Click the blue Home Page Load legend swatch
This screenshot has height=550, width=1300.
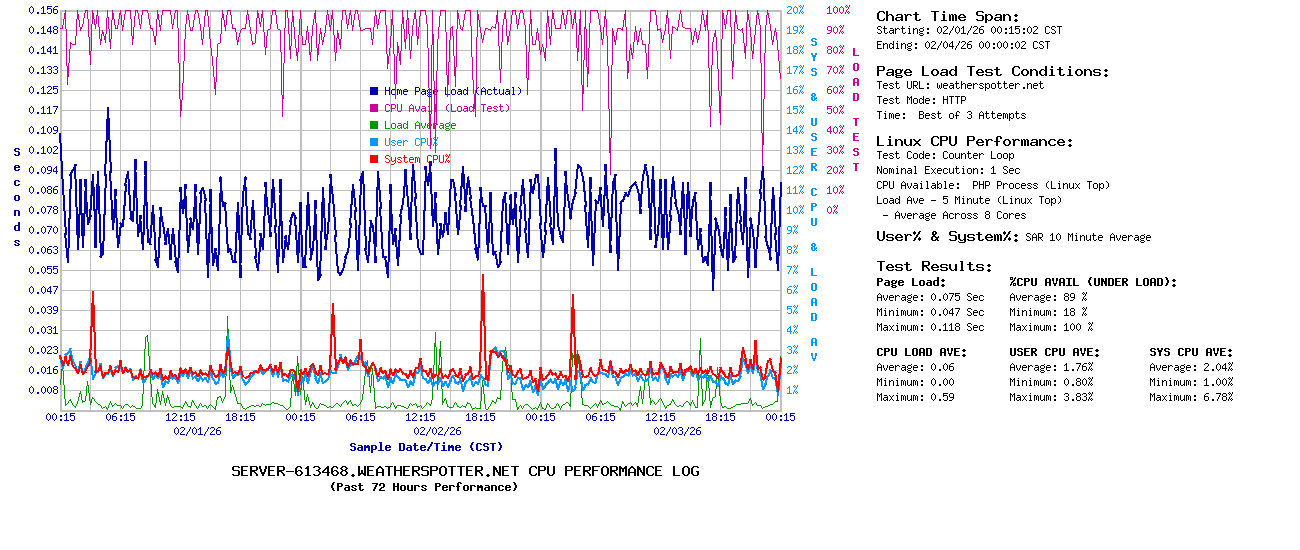tap(374, 91)
